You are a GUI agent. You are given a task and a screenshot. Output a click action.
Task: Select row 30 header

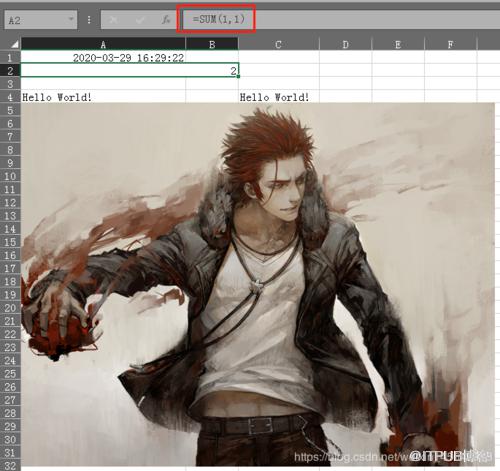10,439
